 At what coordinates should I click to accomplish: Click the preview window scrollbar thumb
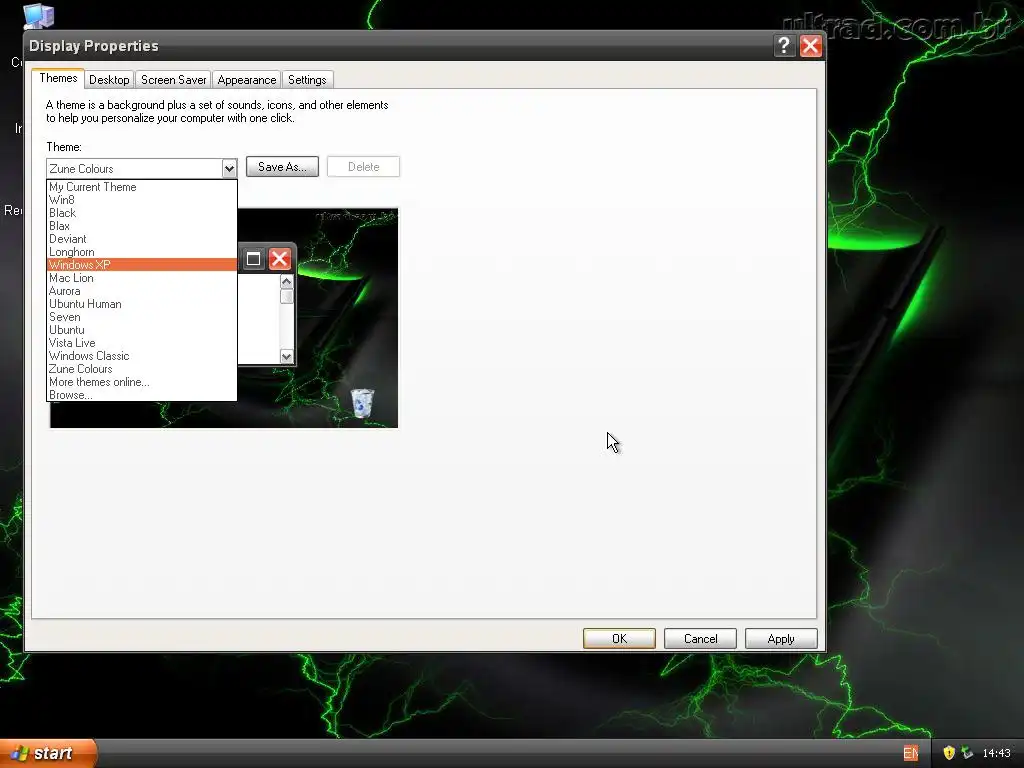287,296
